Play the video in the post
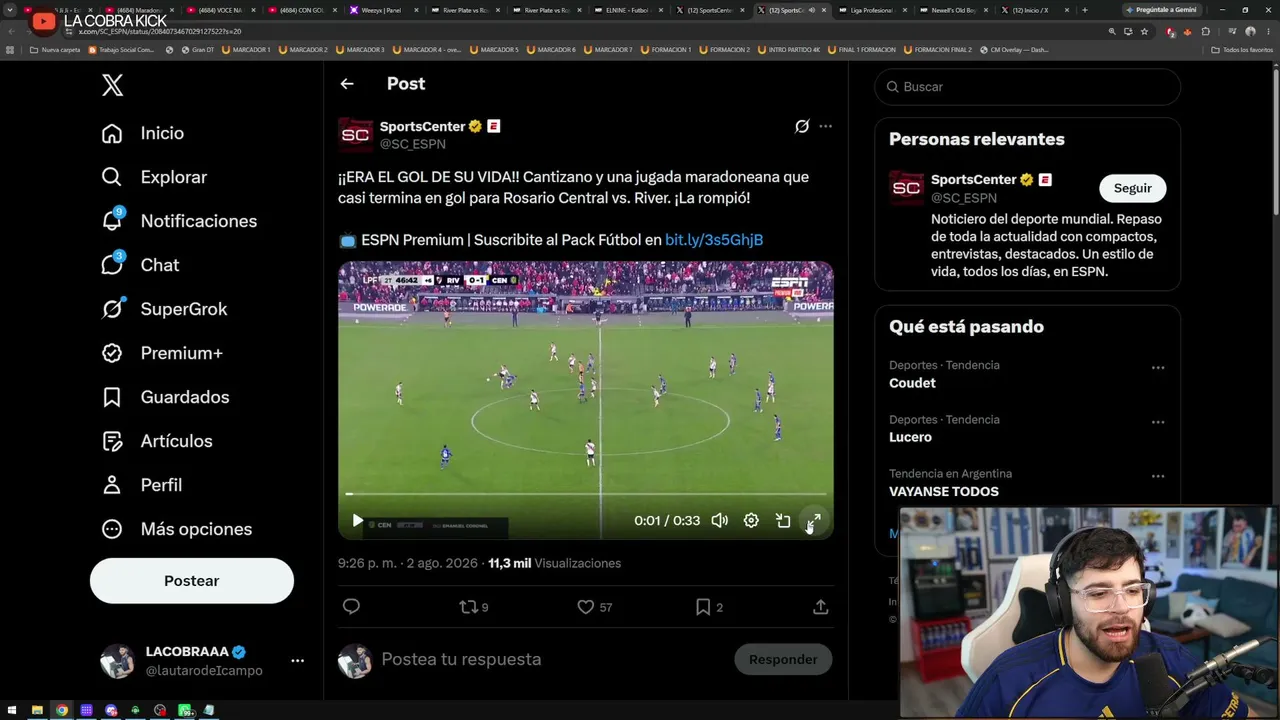 (x=358, y=521)
